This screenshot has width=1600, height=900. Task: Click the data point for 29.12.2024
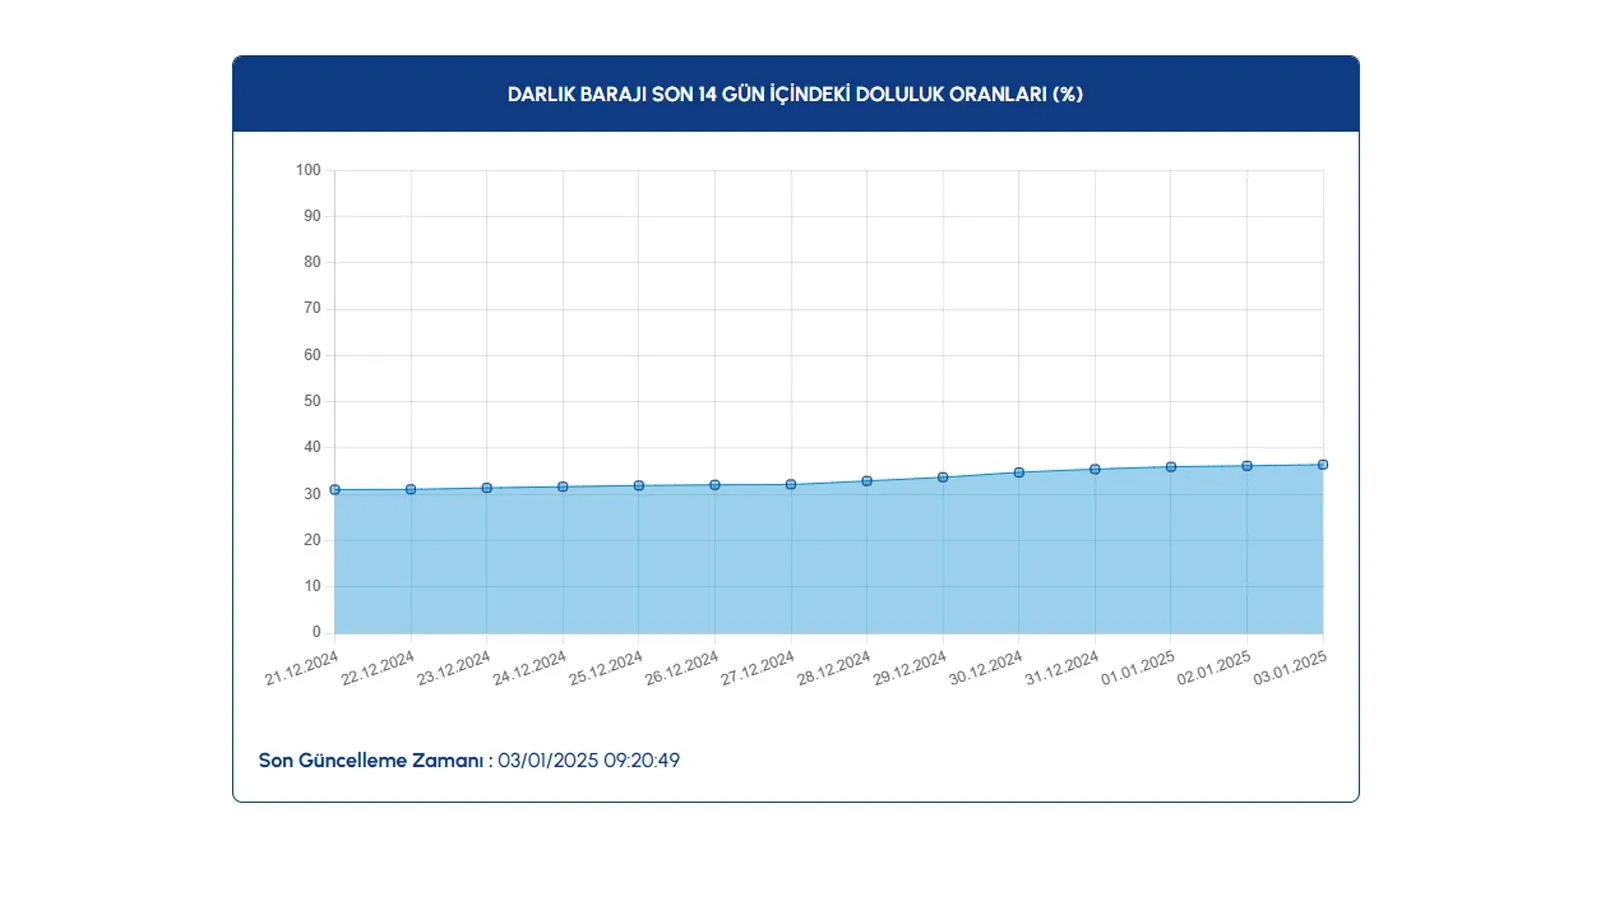(x=943, y=477)
